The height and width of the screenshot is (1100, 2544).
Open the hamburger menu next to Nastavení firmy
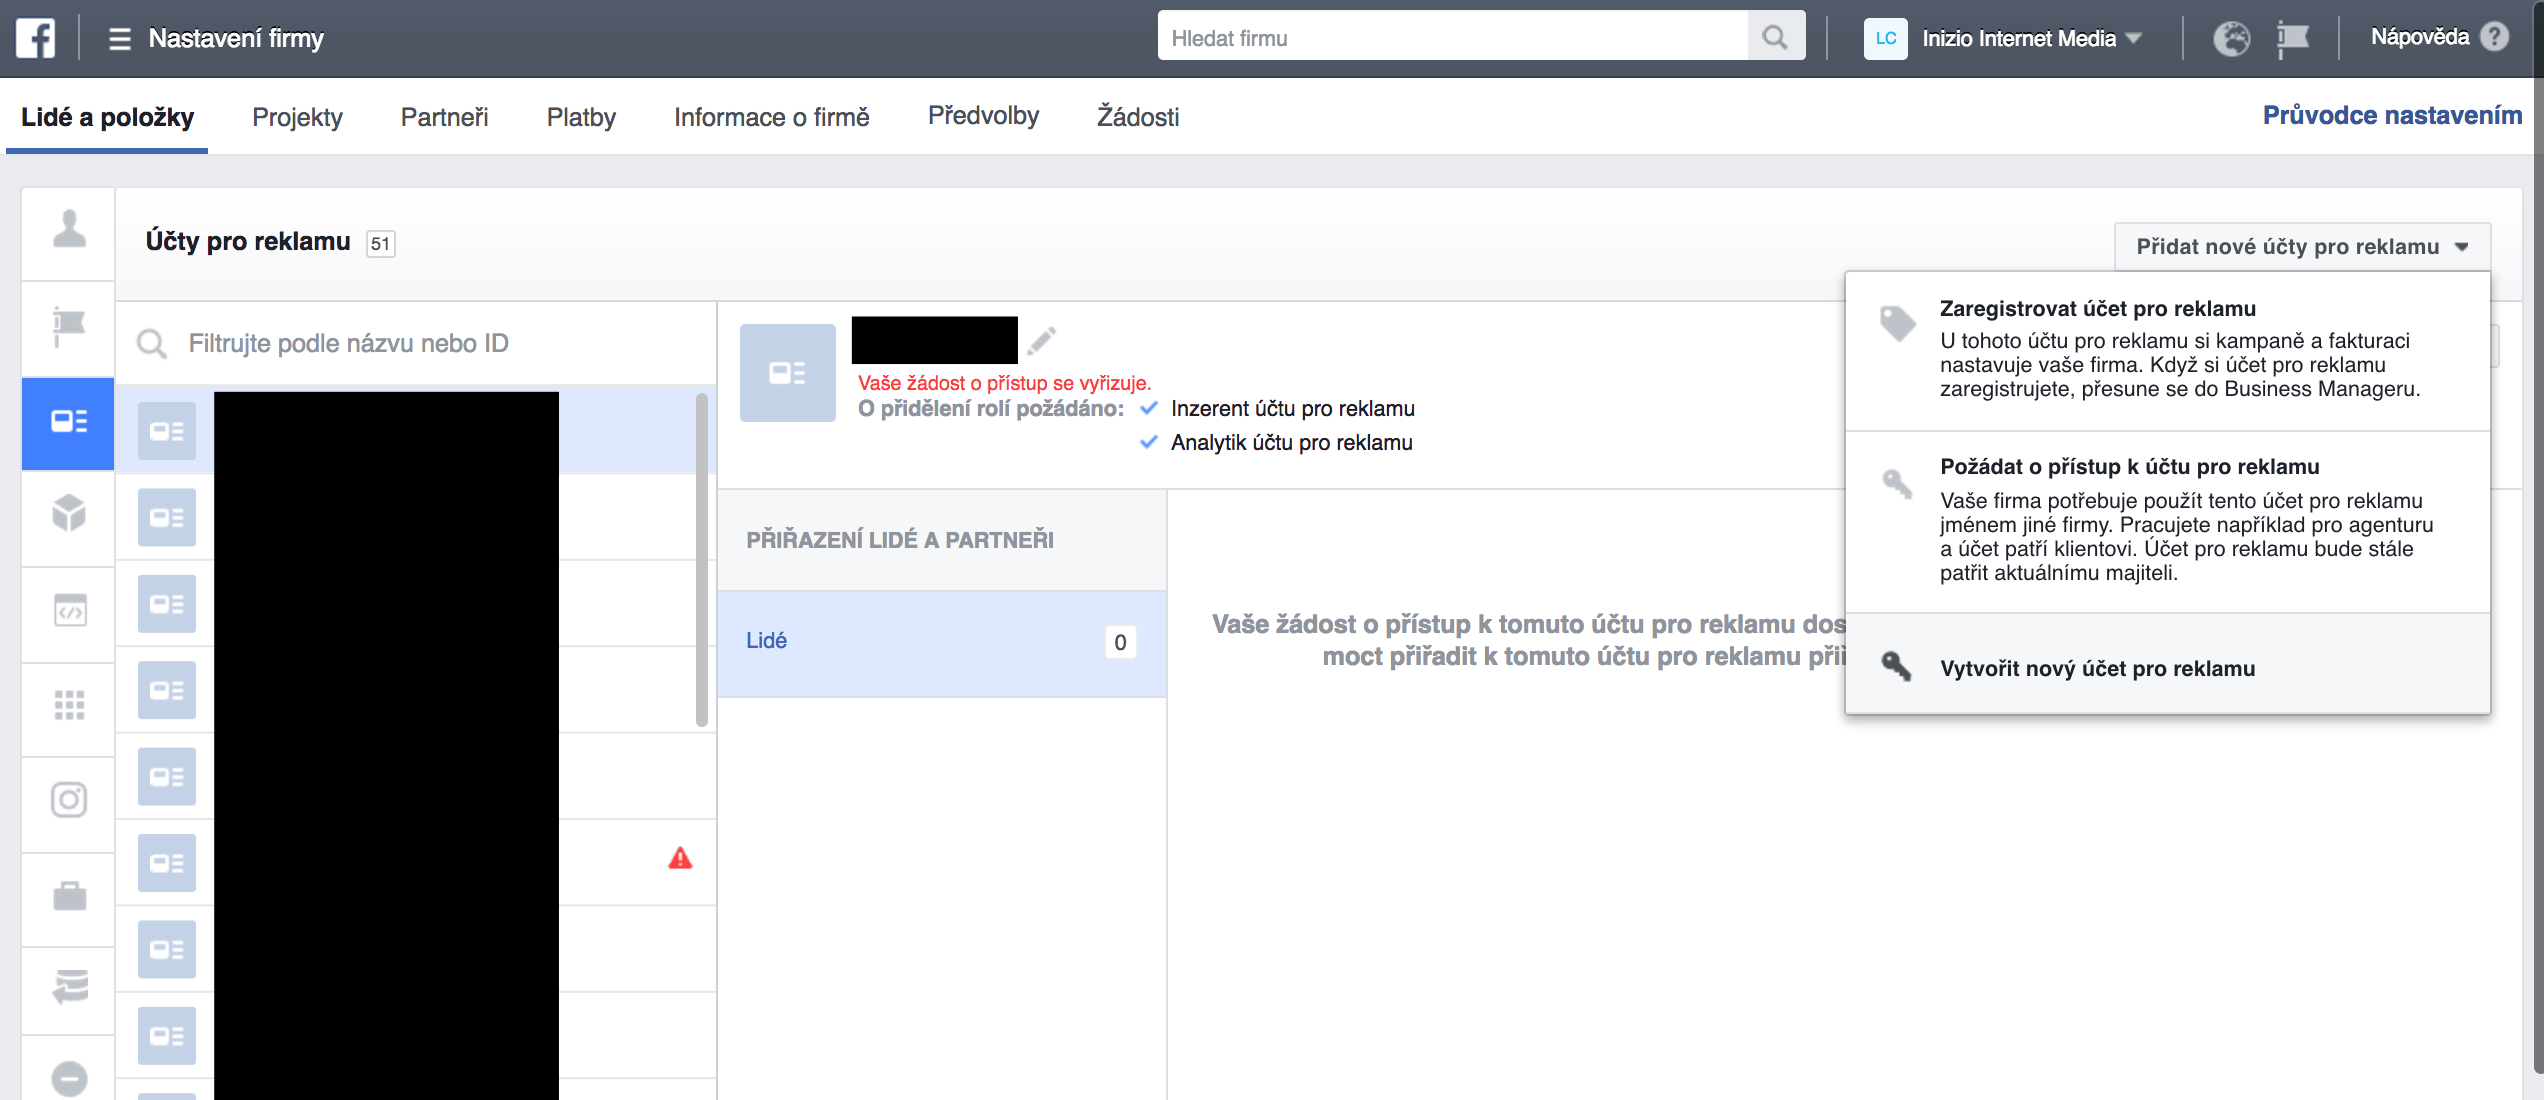119,39
